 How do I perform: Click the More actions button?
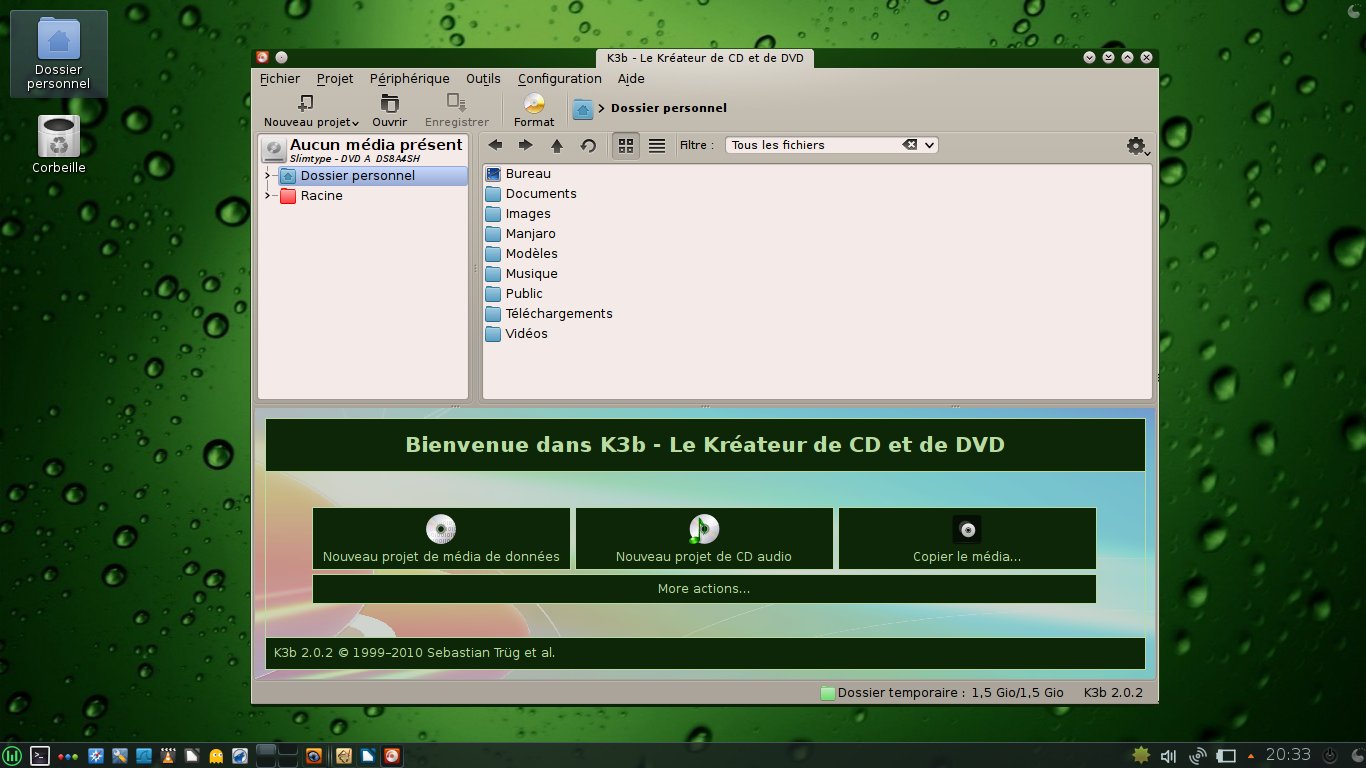click(704, 589)
